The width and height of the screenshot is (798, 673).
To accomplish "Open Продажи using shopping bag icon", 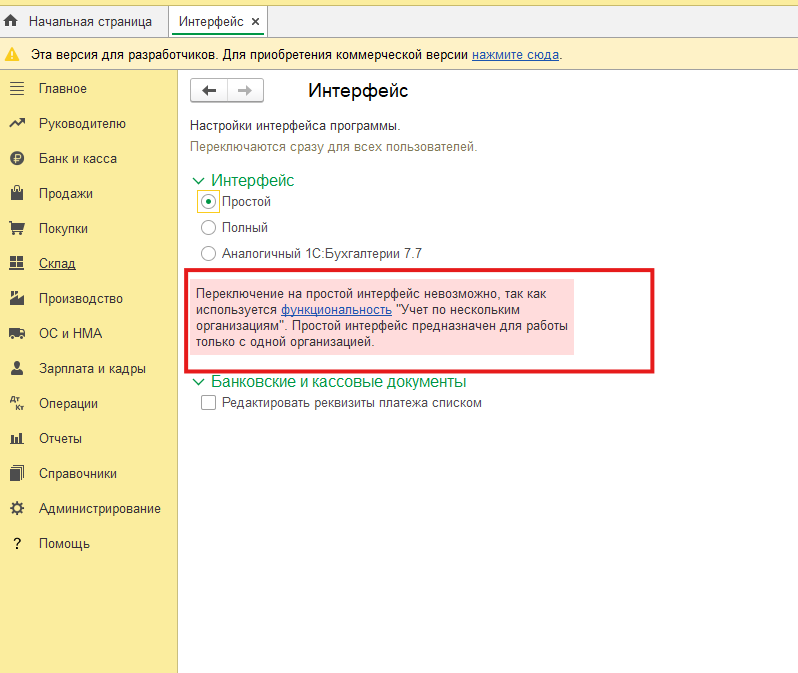I will click(x=16, y=194).
